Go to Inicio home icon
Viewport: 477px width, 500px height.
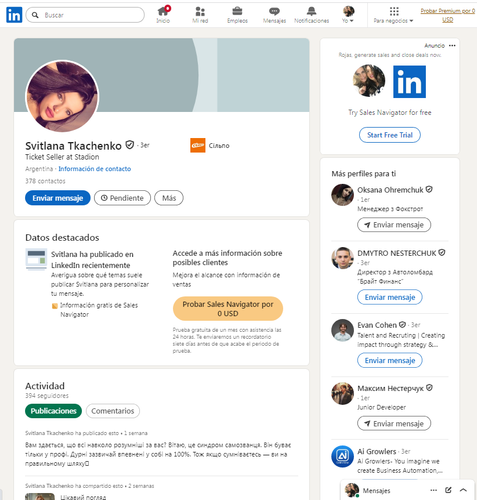tap(163, 15)
